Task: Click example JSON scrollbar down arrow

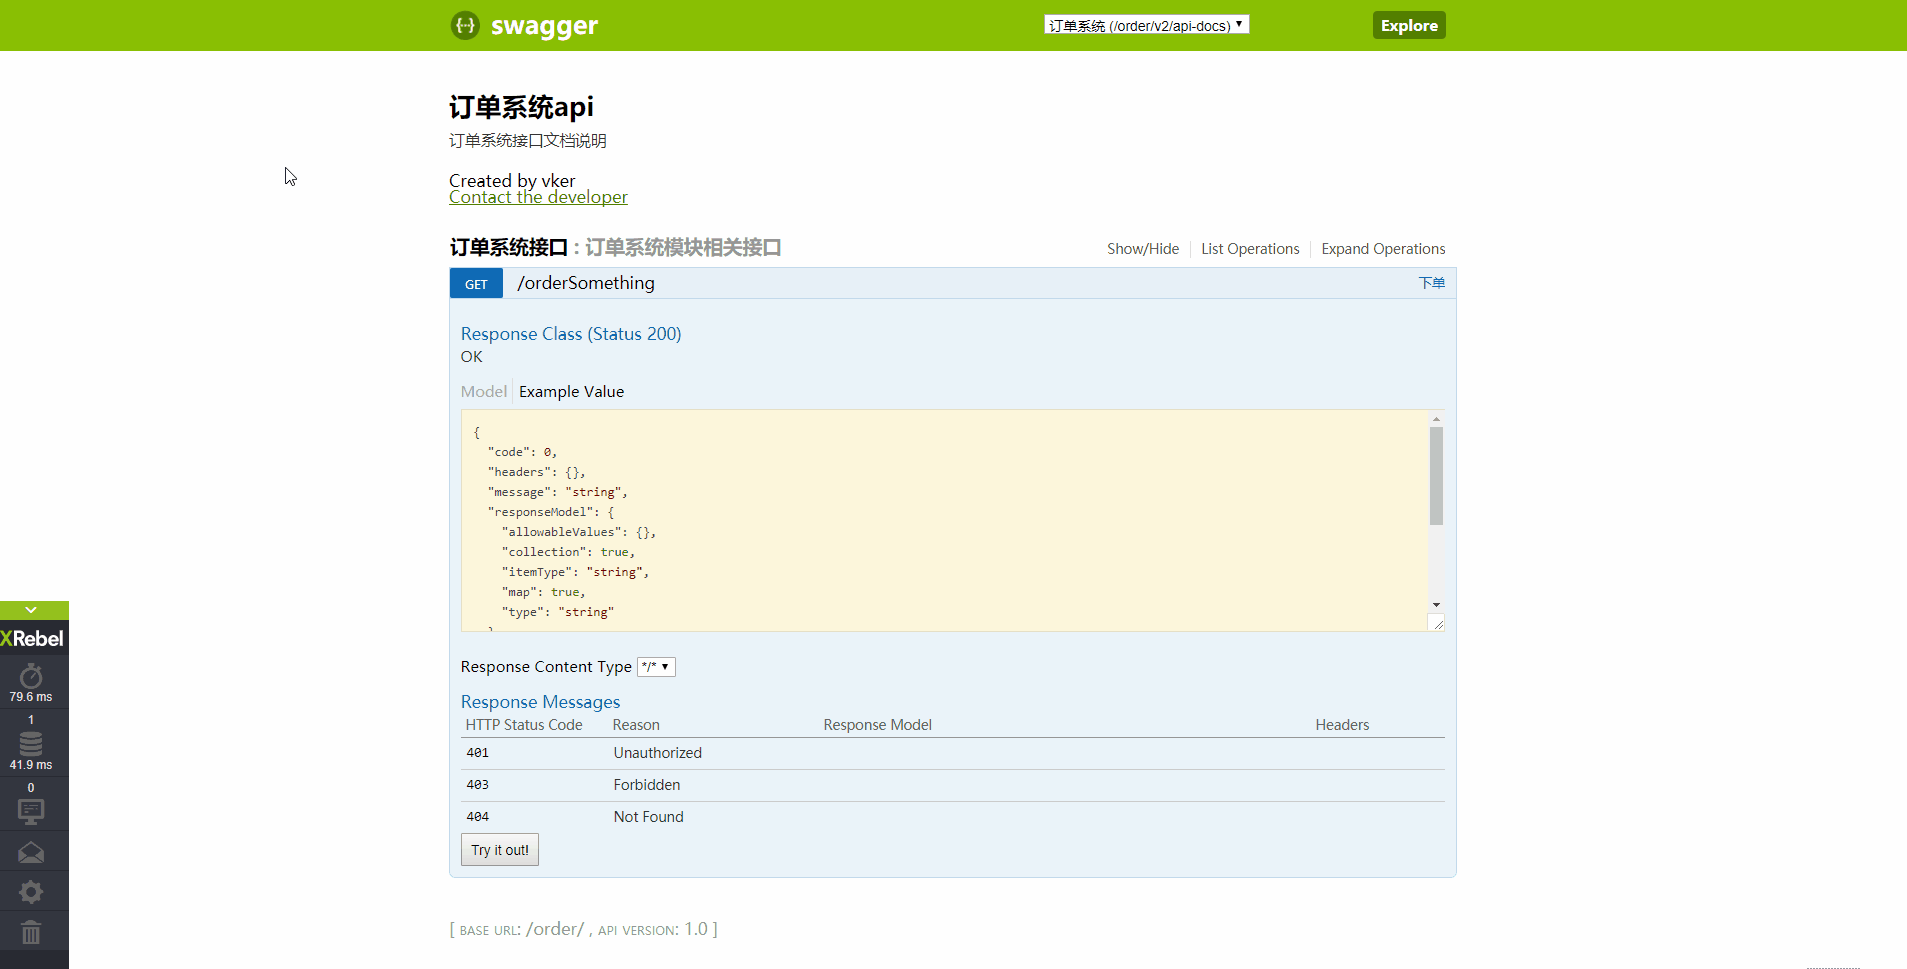Action: (x=1436, y=605)
